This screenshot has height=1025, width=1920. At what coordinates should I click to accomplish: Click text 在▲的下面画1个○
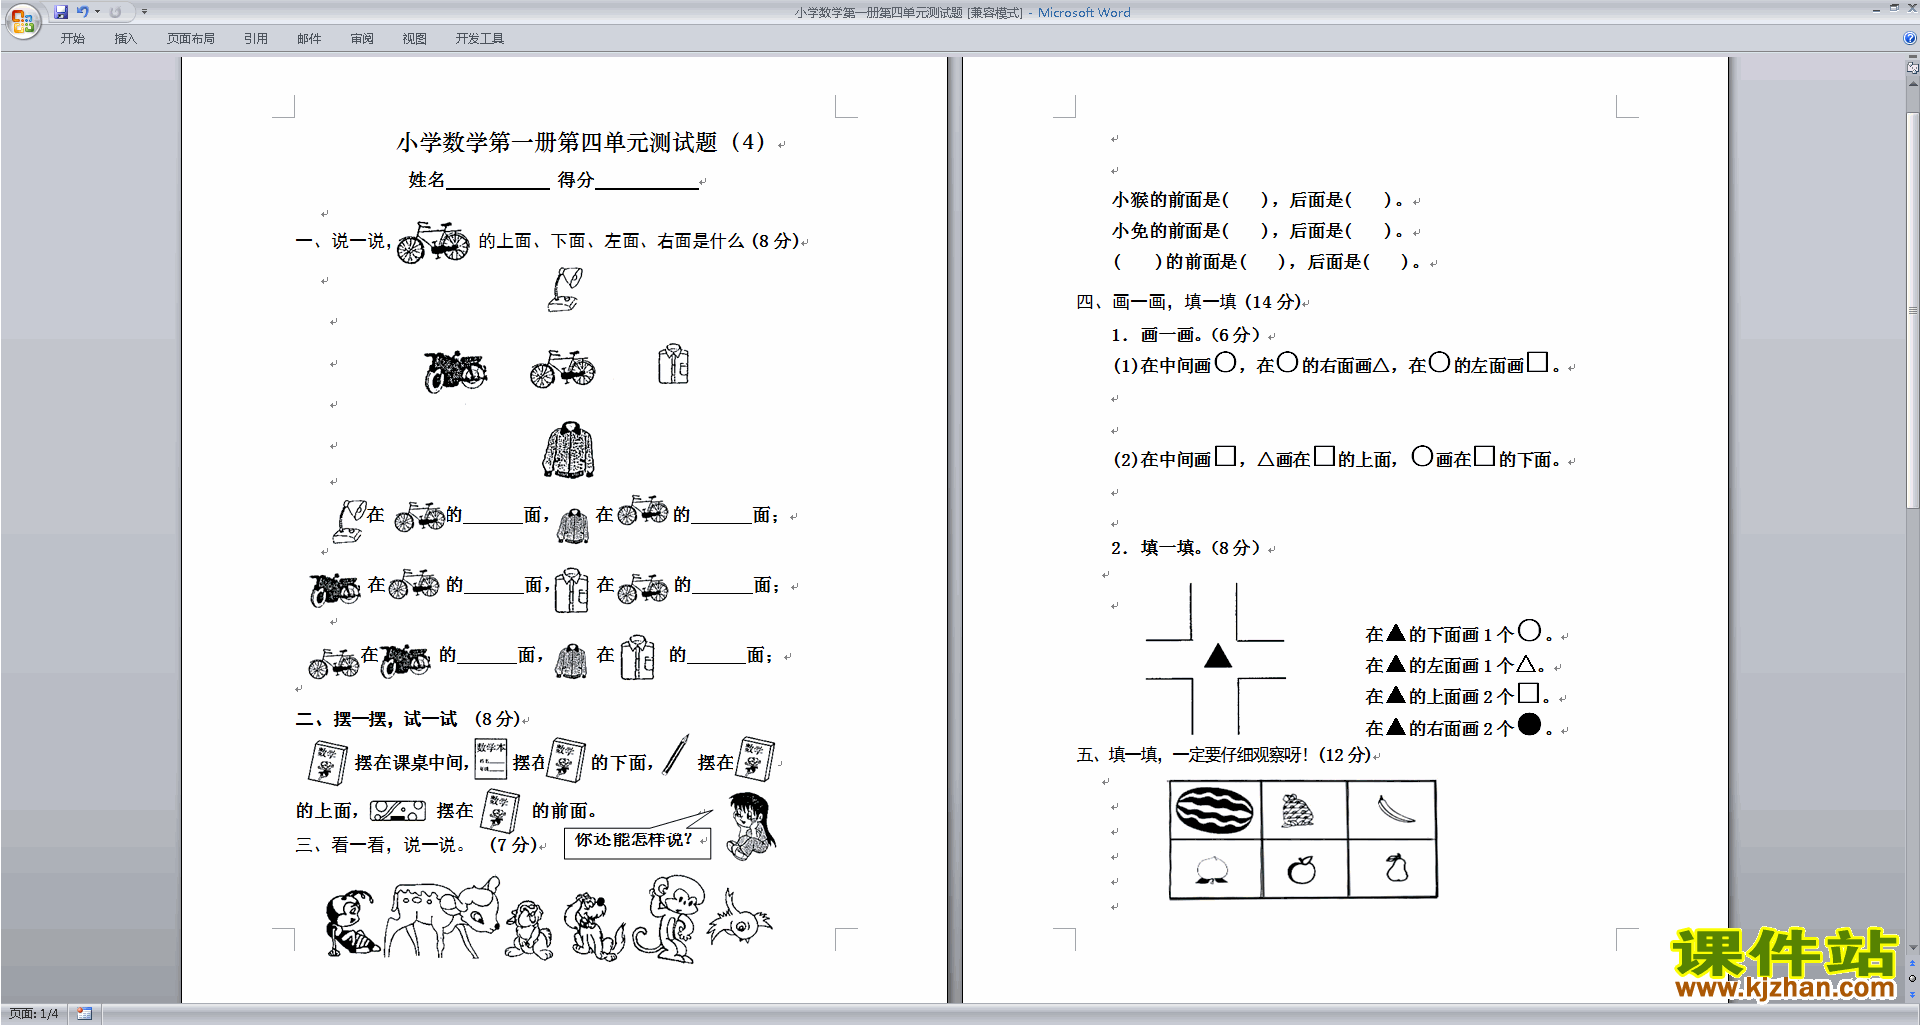click(x=1459, y=633)
